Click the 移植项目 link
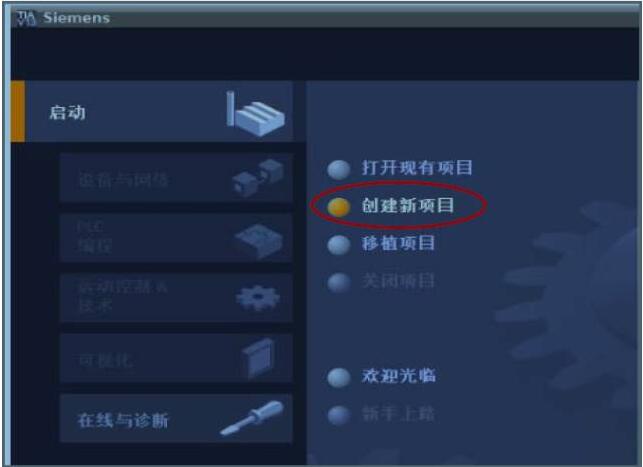Screen dimensions: 643x467 coord(398,243)
